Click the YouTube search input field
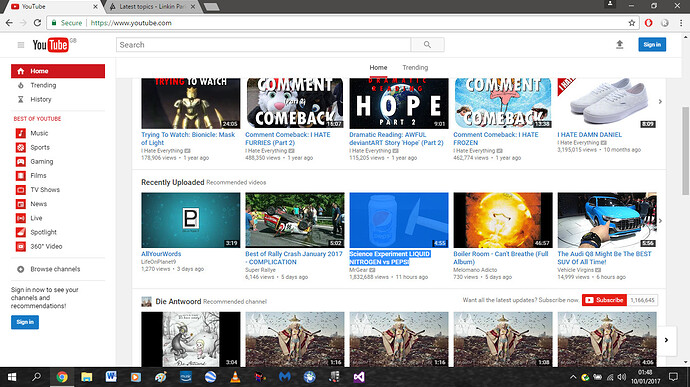The width and height of the screenshot is (690, 387). pyautogui.click(x=263, y=44)
